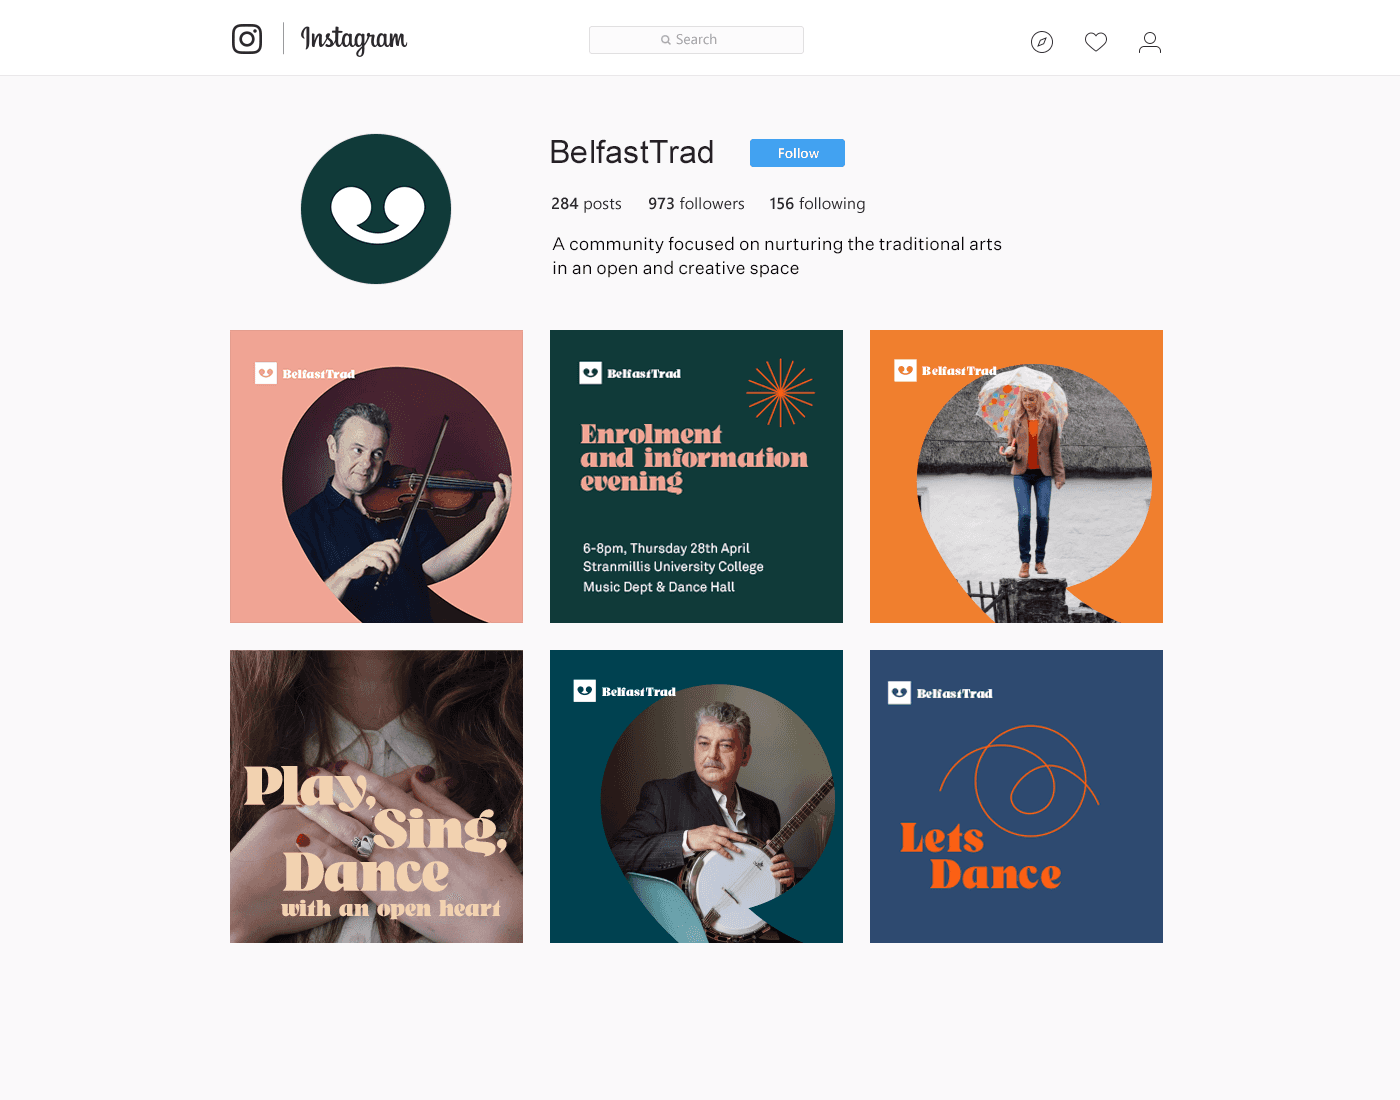
Task: Open the 284 posts count
Action: coord(586,204)
